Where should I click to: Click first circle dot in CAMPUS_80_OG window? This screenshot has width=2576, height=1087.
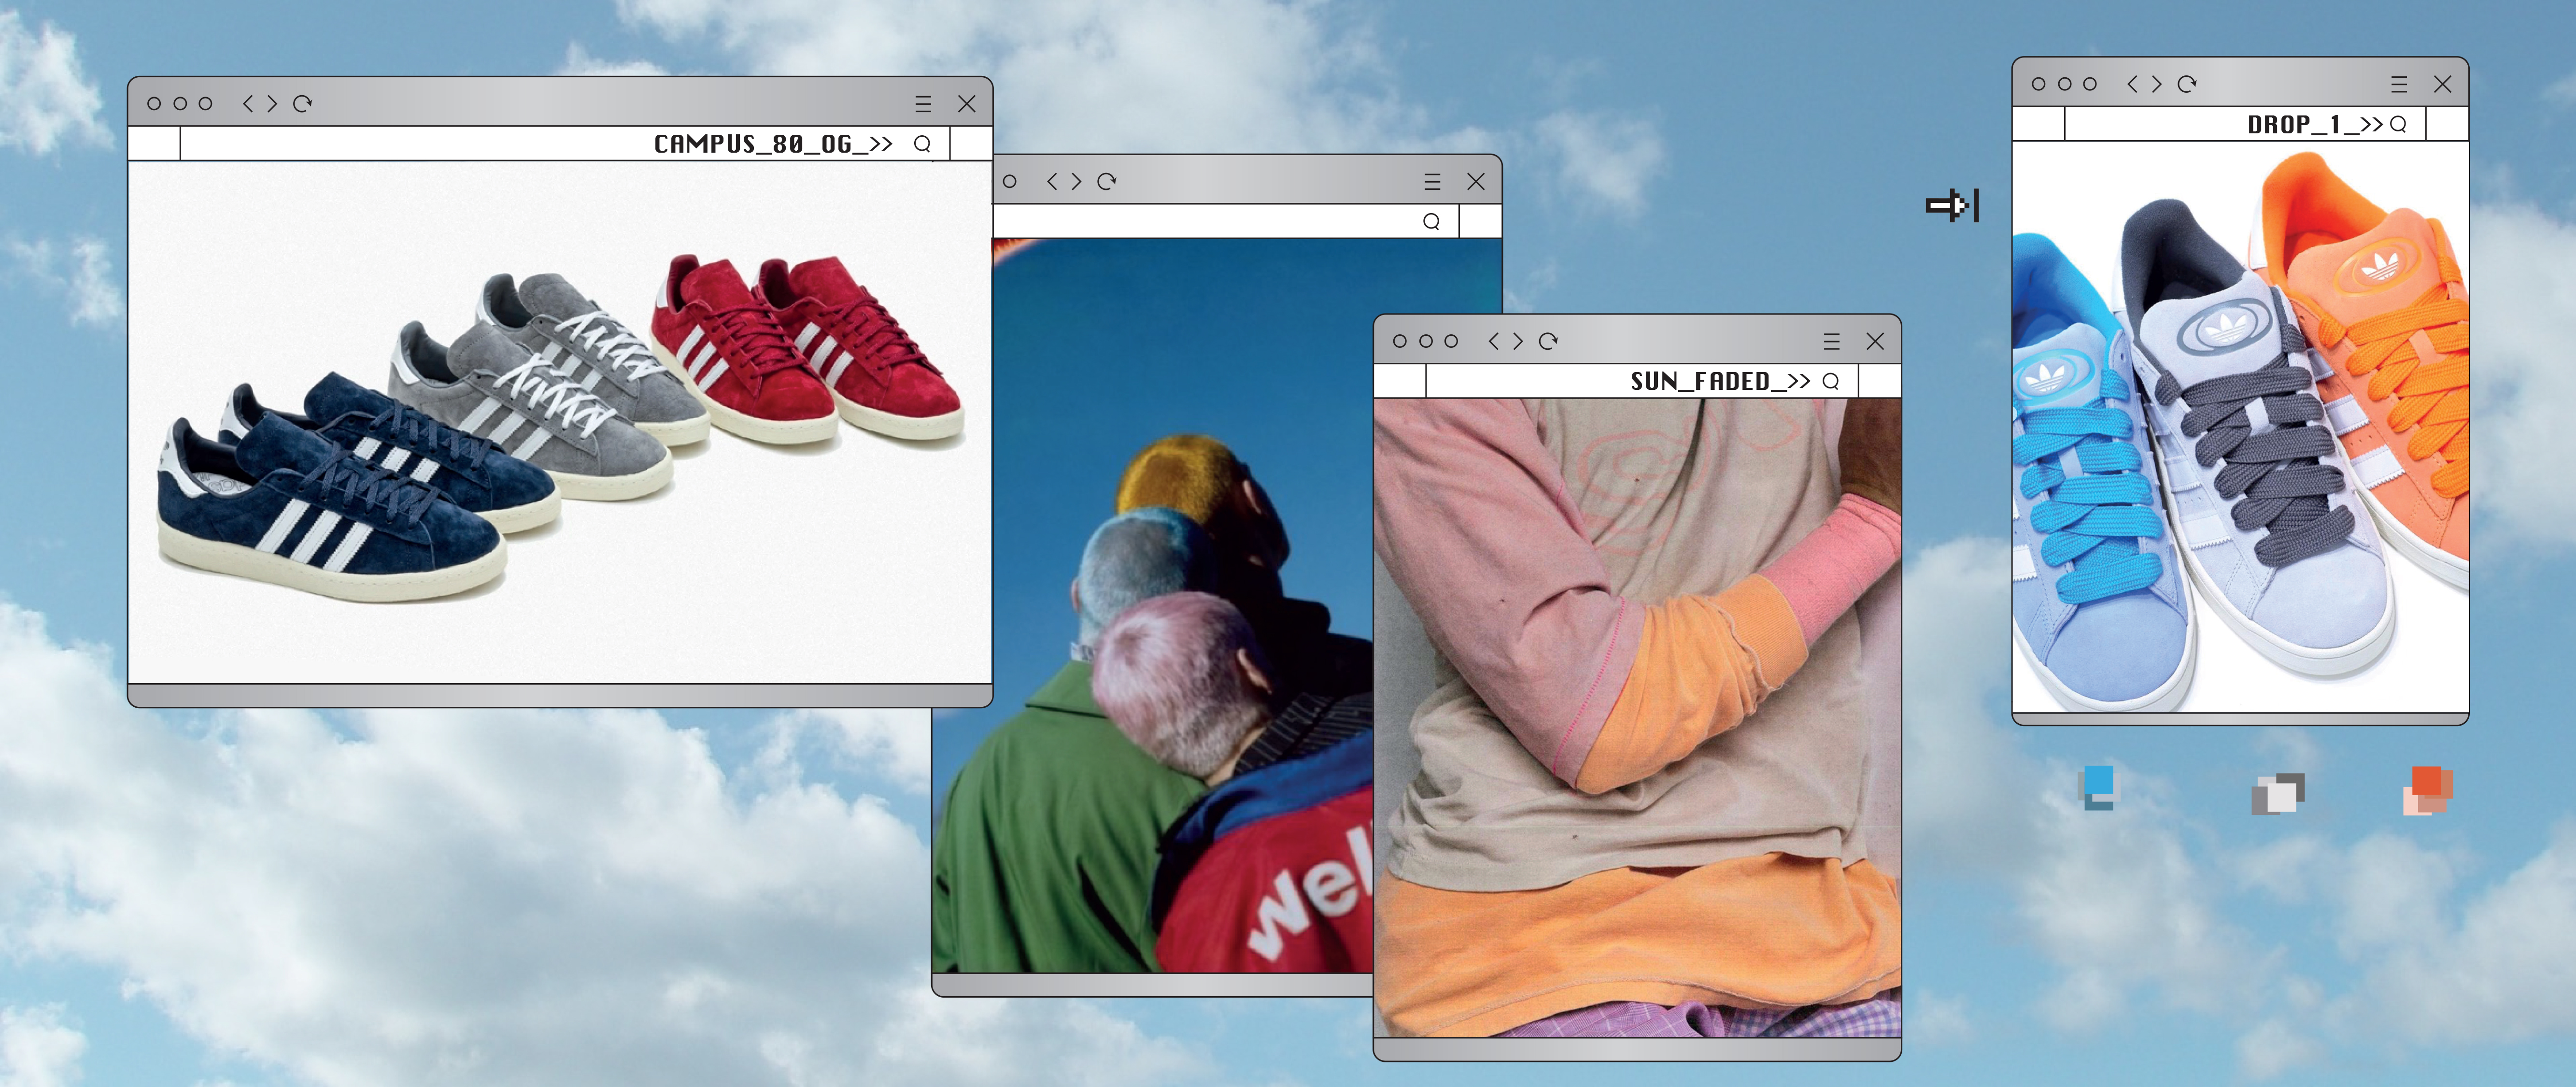click(x=154, y=104)
